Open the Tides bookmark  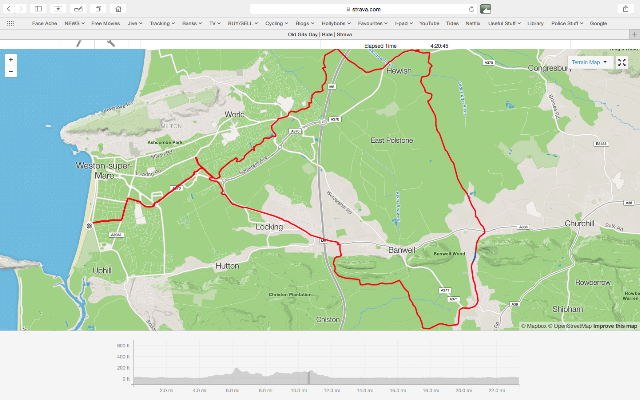pos(452,23)
